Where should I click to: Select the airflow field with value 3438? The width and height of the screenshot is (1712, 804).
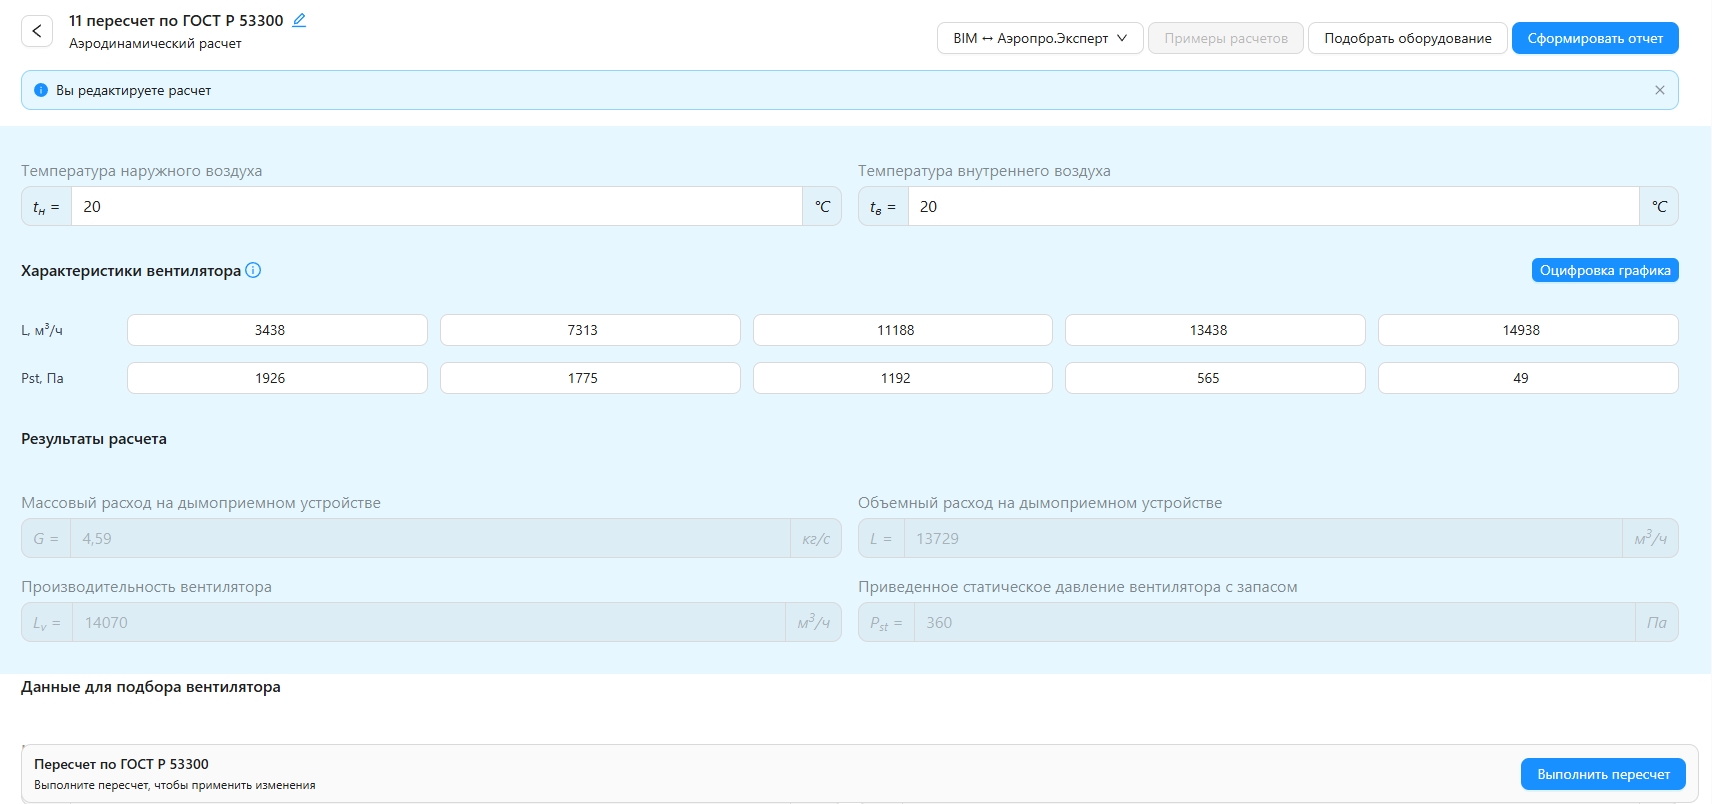[x=277, y=330]
